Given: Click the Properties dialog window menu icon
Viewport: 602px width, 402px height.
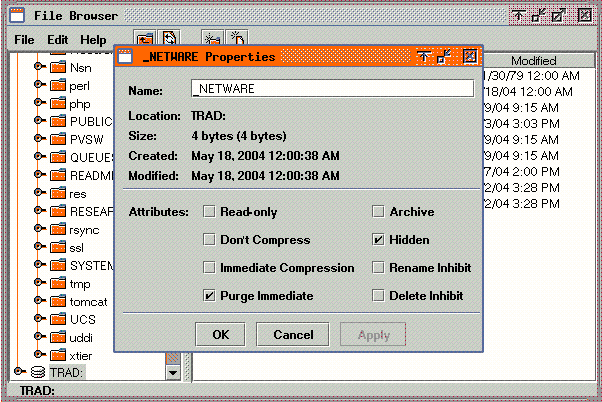Looking at the screenshot, I should coord(125,56).
